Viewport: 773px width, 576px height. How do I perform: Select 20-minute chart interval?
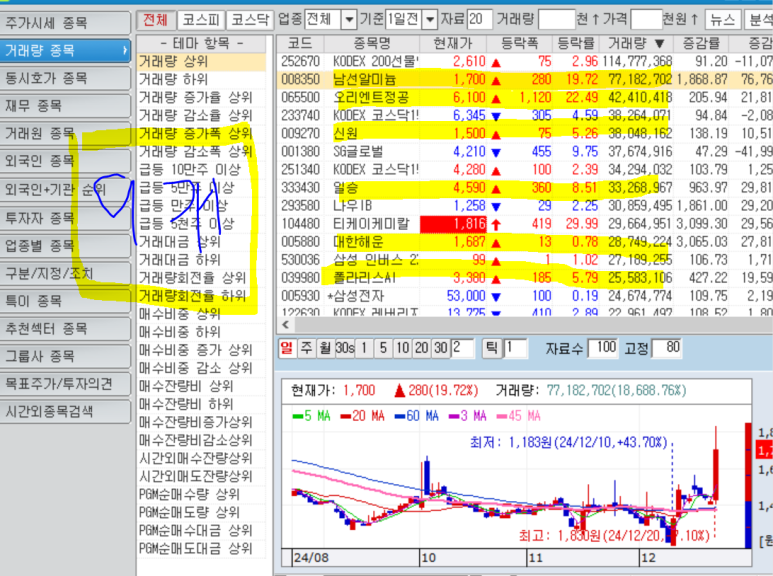point(422,348)
